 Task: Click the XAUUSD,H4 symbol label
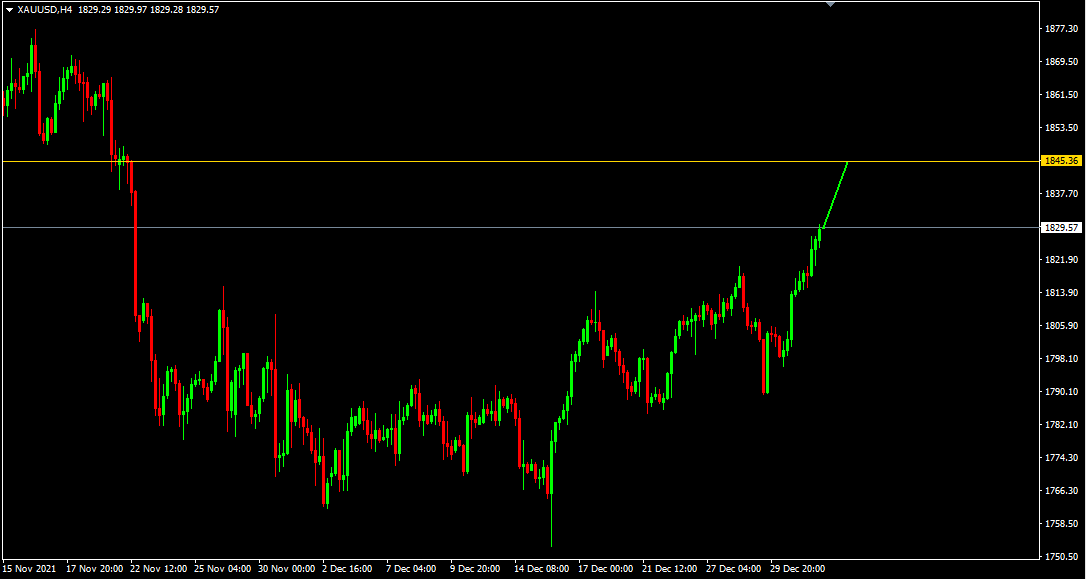[x=45, y=10]
